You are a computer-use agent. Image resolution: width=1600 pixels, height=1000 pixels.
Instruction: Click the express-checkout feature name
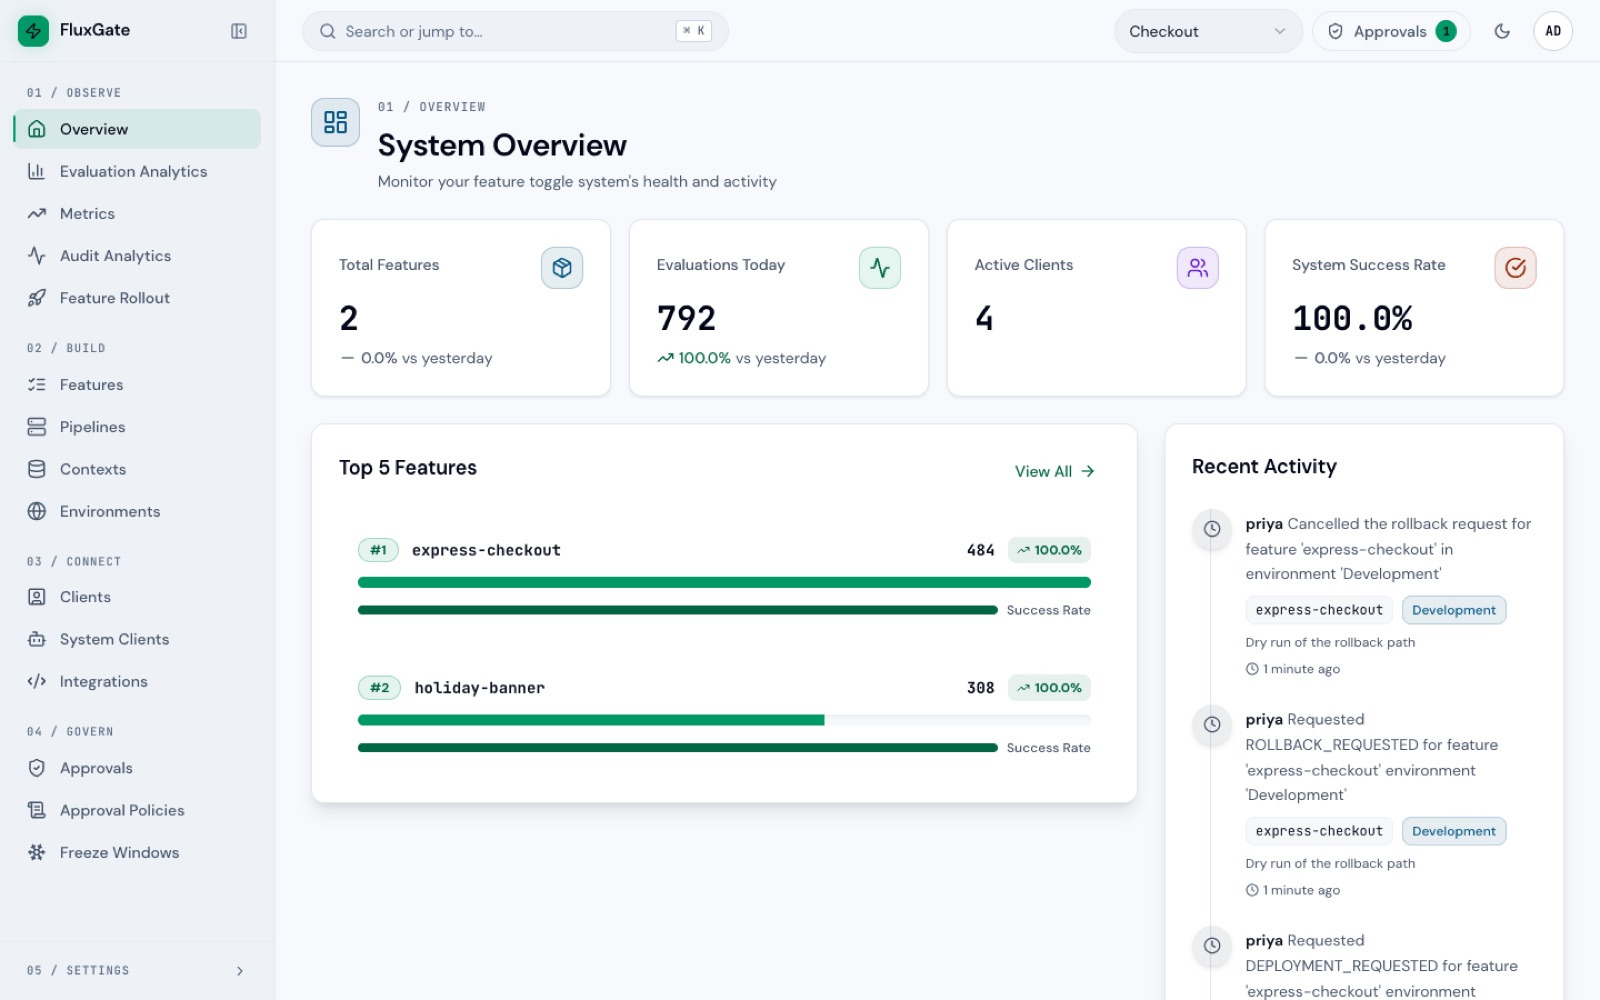(486, 550)
